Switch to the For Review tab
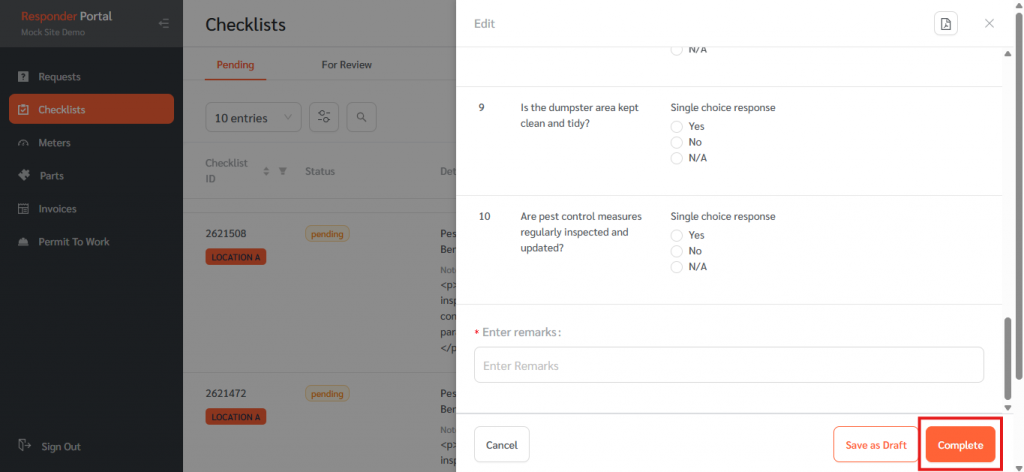The height and width of the screenshot is (472, 1024). coord(346,65)
